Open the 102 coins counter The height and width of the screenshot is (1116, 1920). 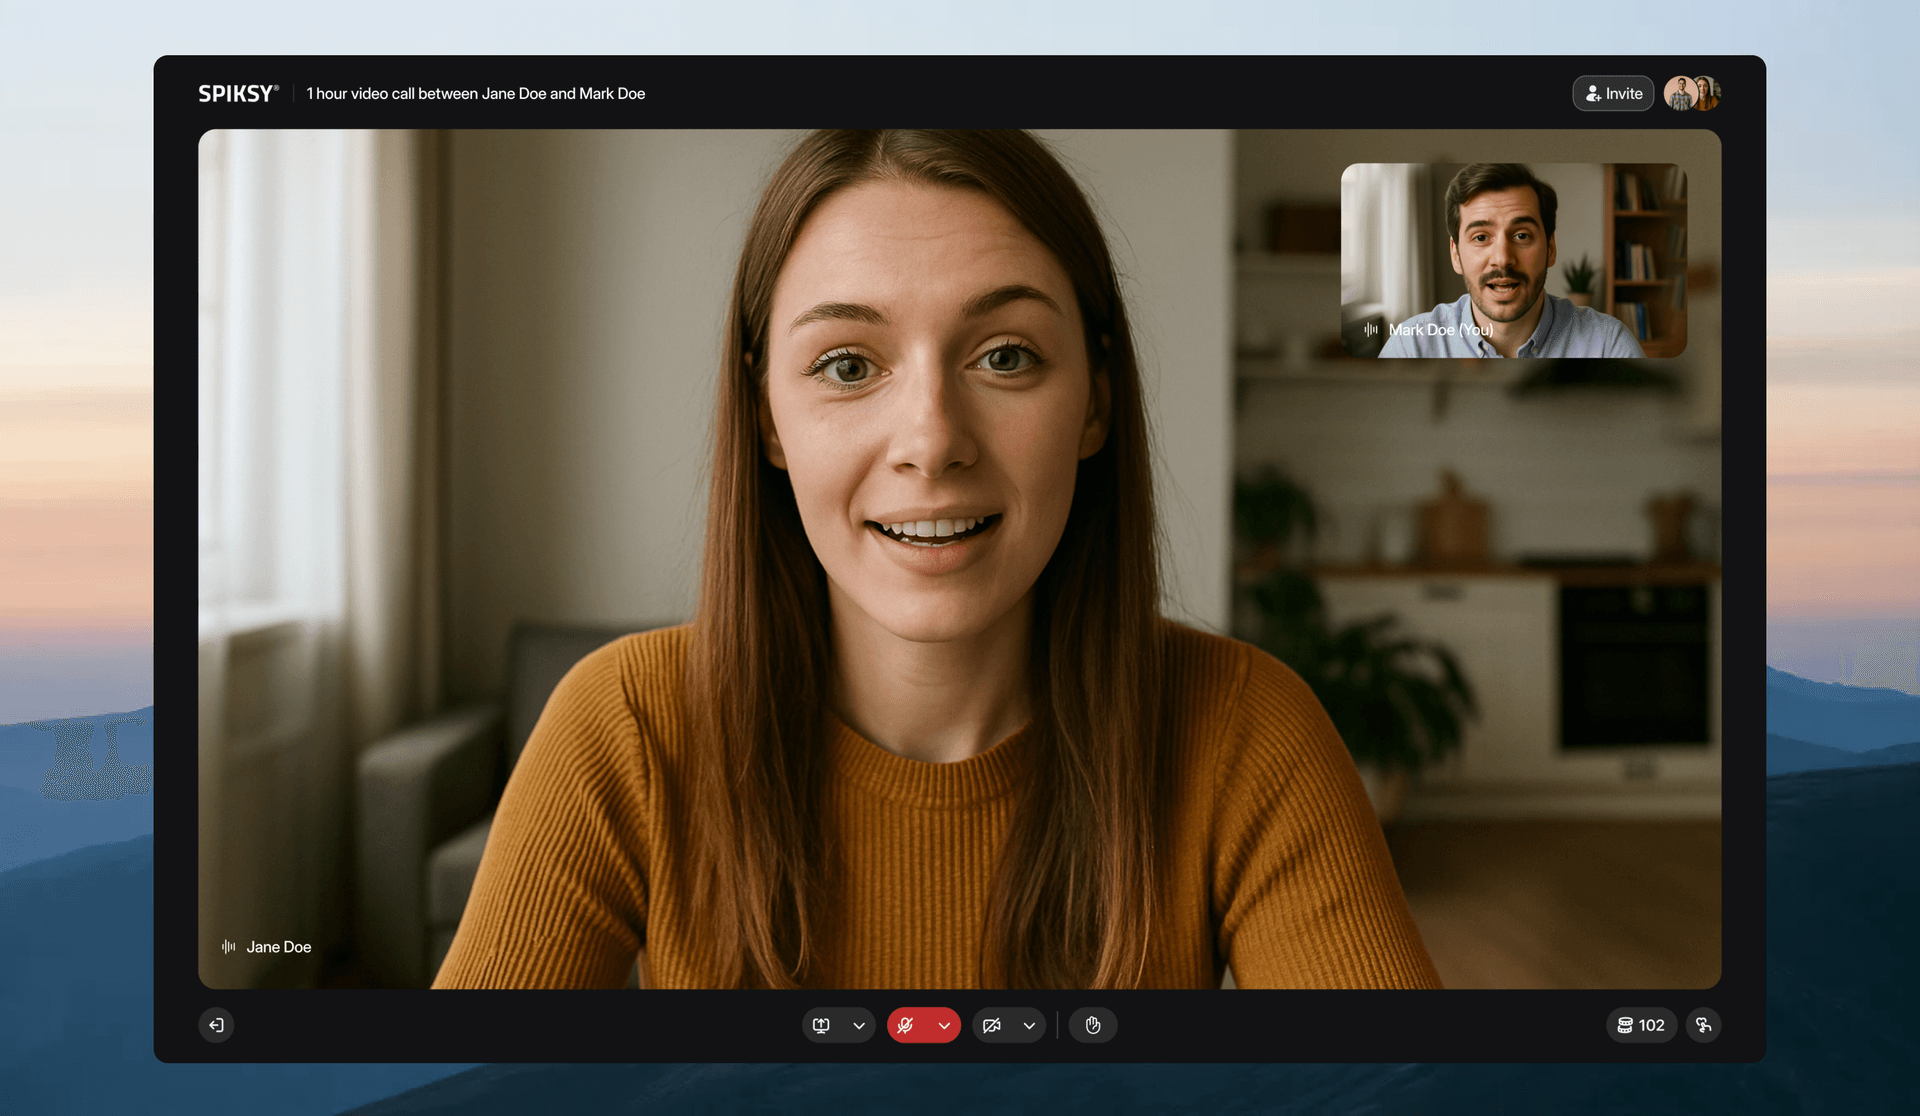coord(1641,1025)
